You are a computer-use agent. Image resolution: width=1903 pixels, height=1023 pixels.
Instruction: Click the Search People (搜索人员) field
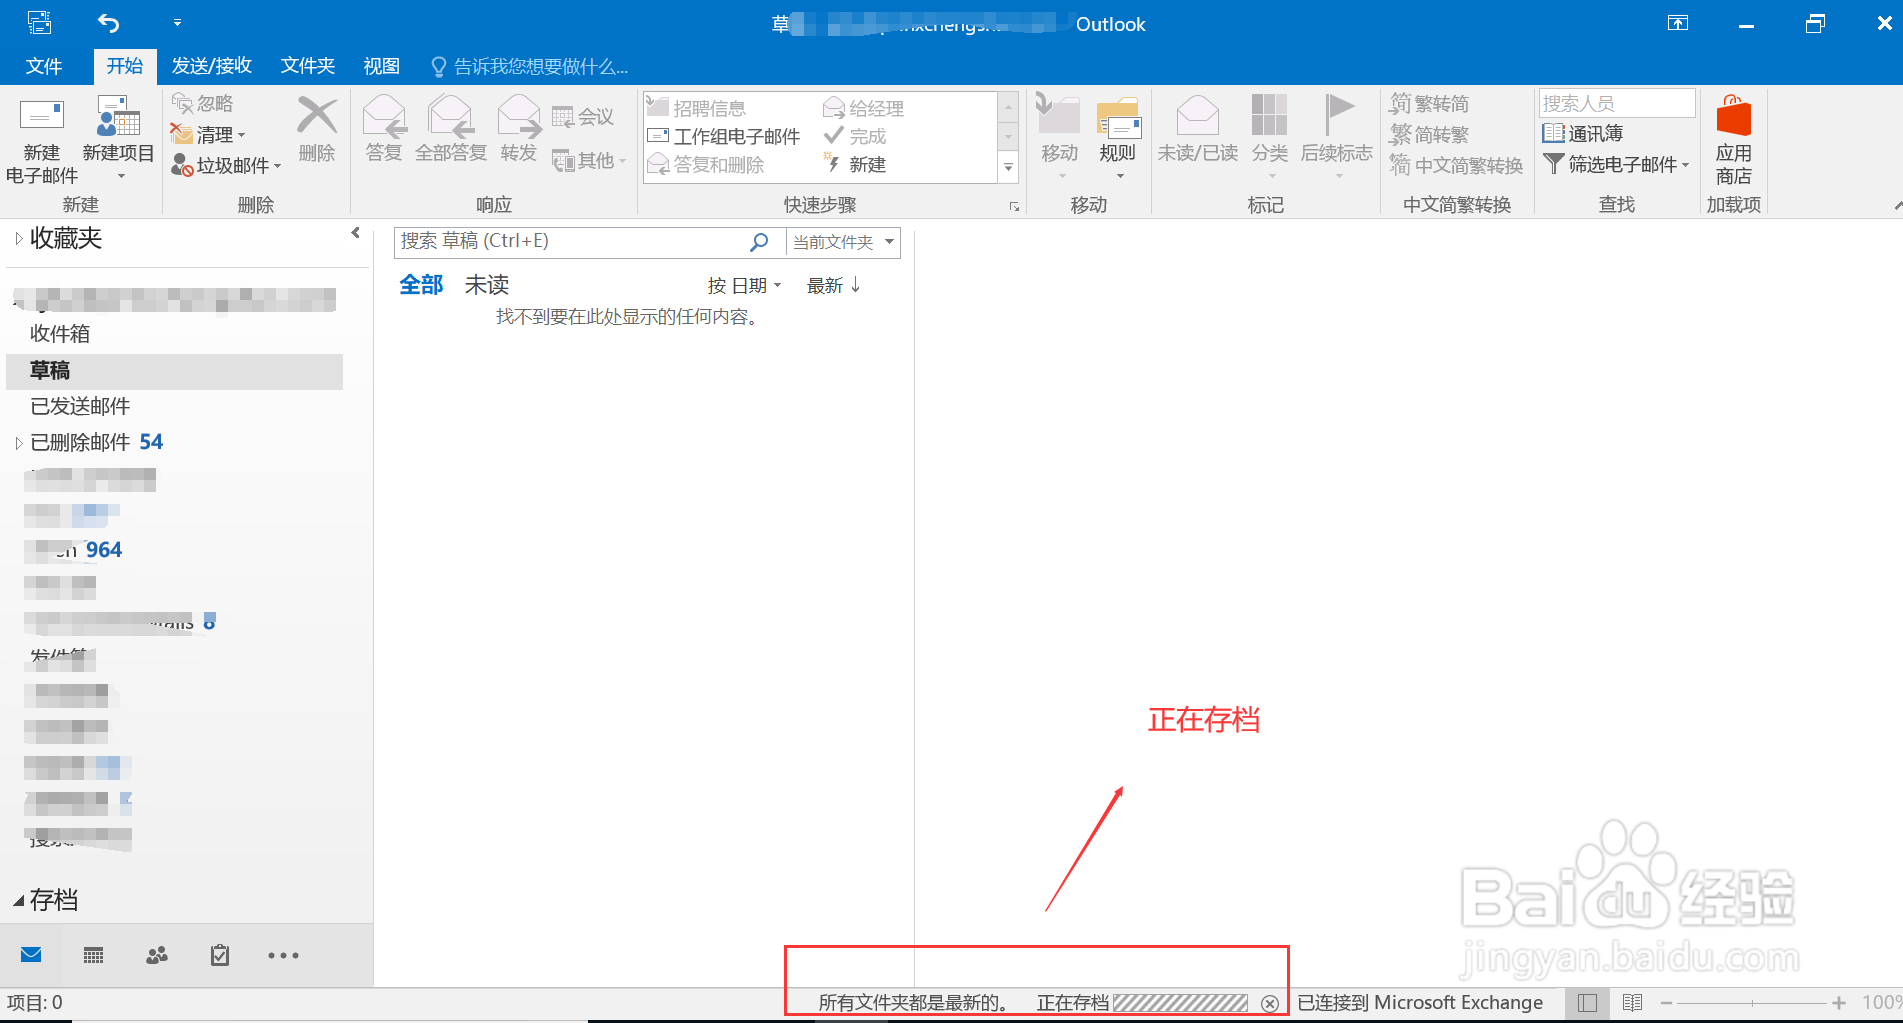click(1617, 103)
